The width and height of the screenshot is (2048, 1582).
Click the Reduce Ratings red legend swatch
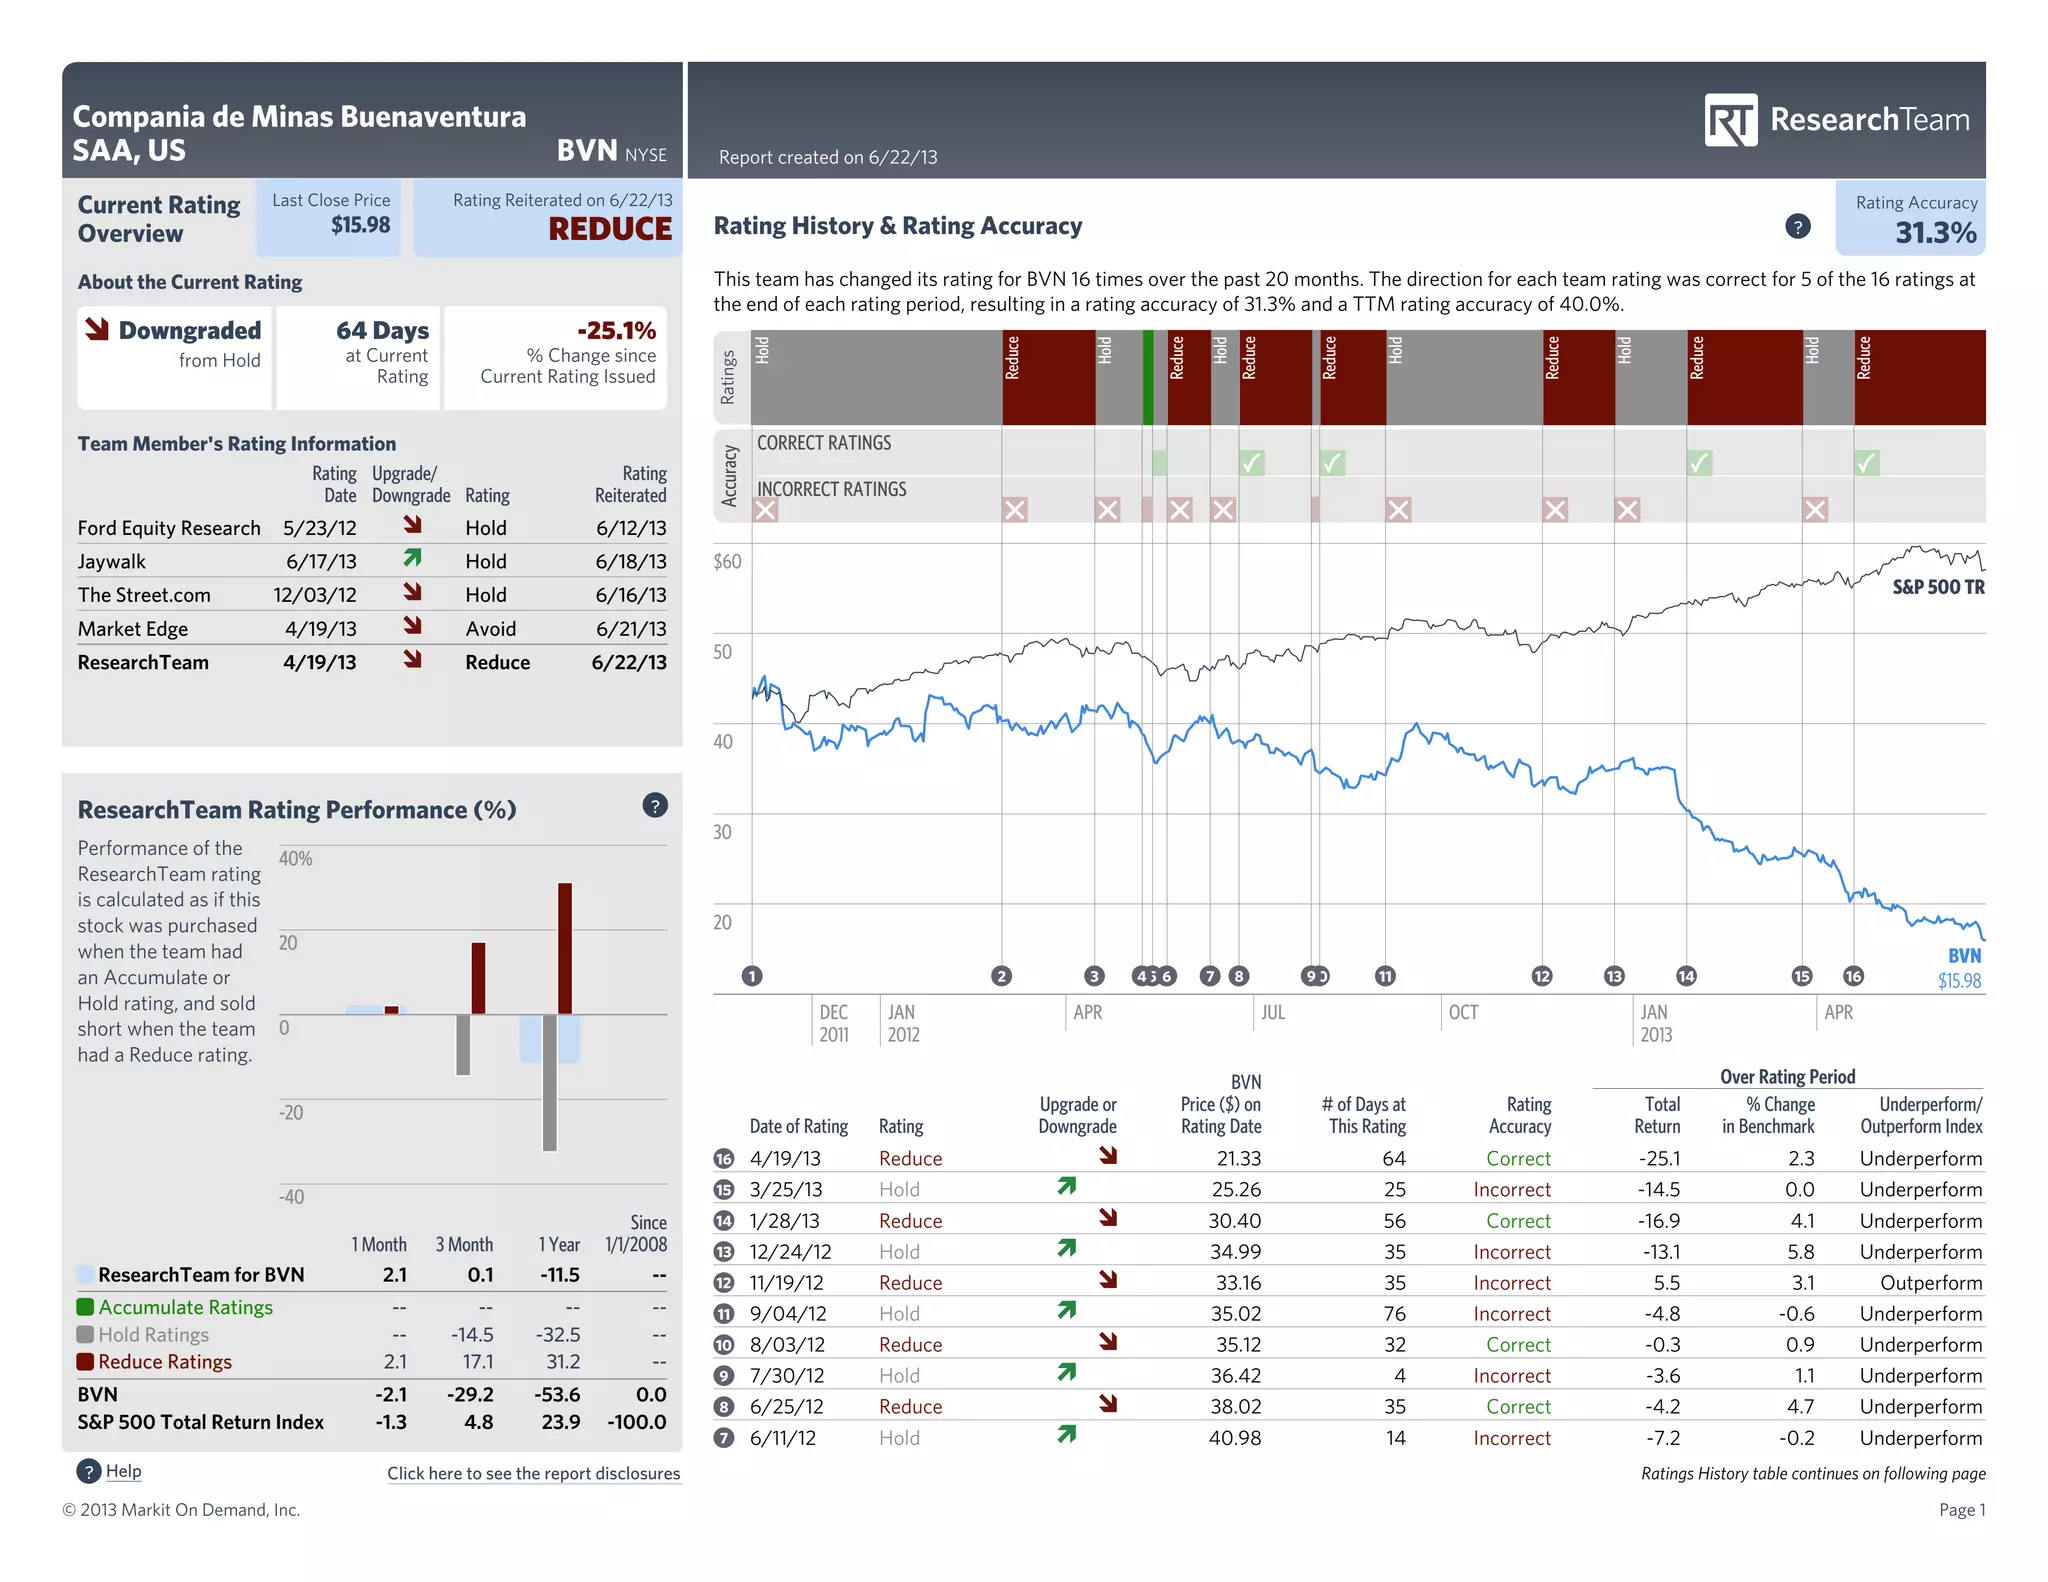click(86, 1361)
